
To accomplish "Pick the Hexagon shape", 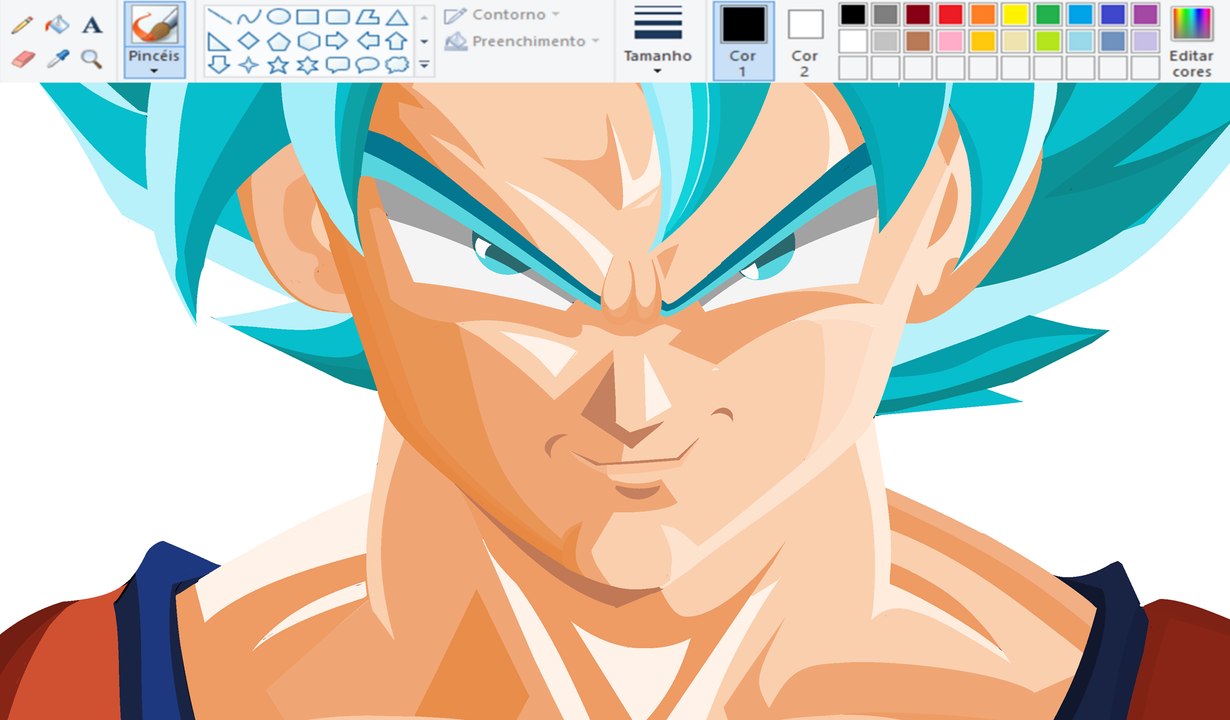I will 308,41.
